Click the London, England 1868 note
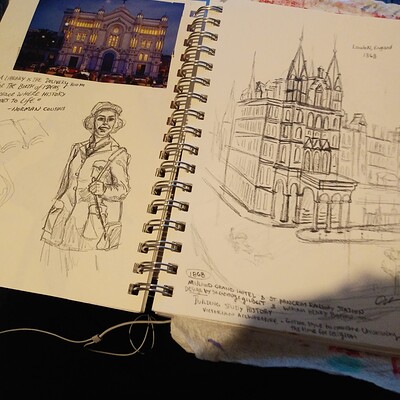 [x=367, y=51]
